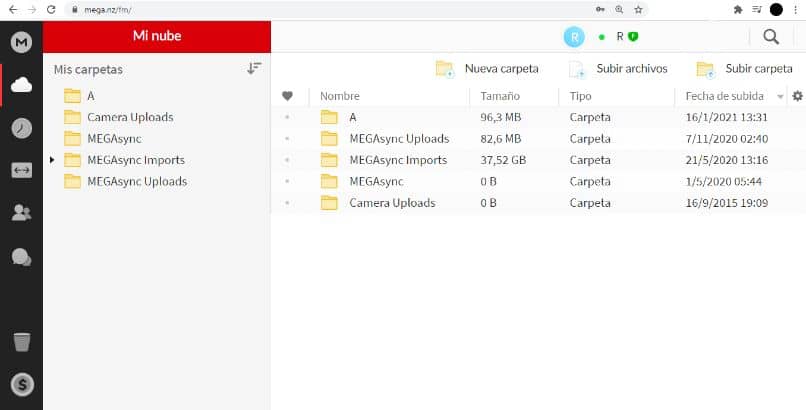Sort by the Nombre column header

pyautogui.click(x=340, y=96)
